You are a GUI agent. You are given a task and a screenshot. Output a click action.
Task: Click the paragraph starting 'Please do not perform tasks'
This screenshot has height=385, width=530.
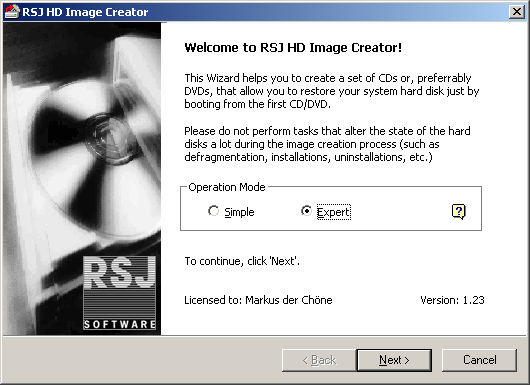tap(327, 144)
